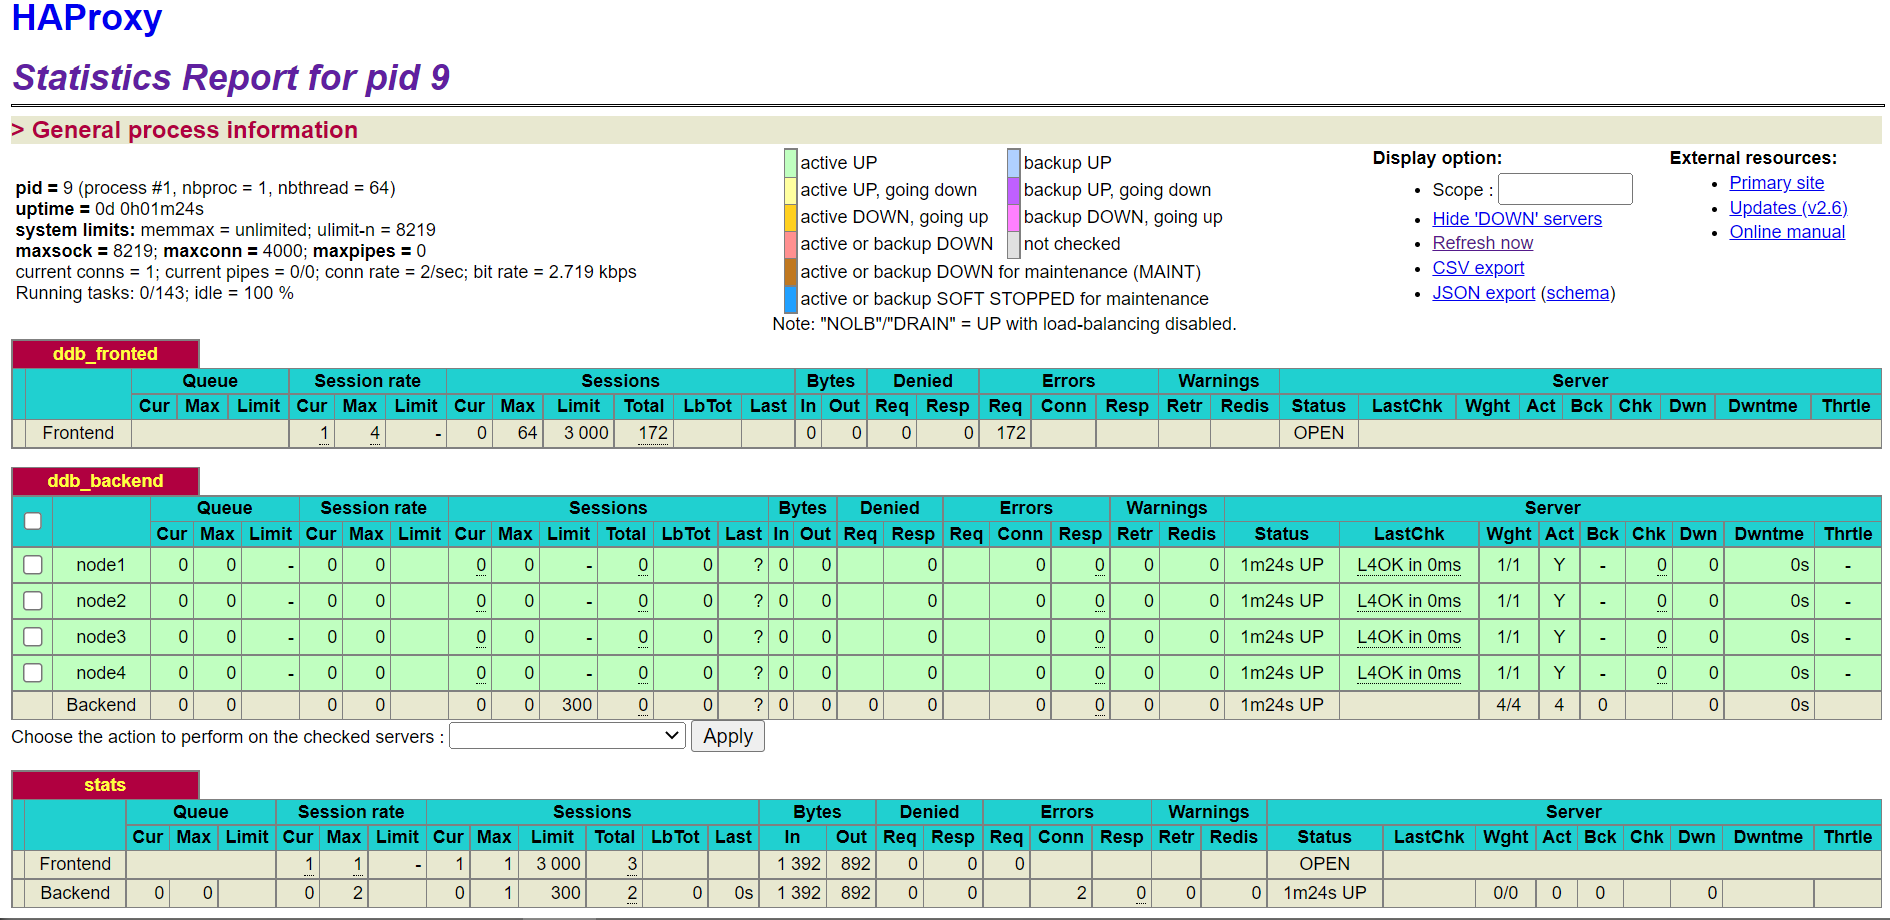Open Updates (v2.6) link
This screenshot has width=1890, height=920.
click(1788, 208)
